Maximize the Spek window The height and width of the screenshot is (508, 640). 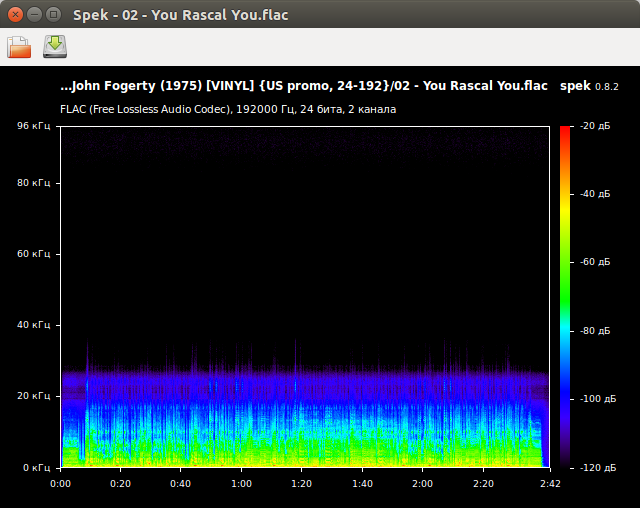point(53,14)
